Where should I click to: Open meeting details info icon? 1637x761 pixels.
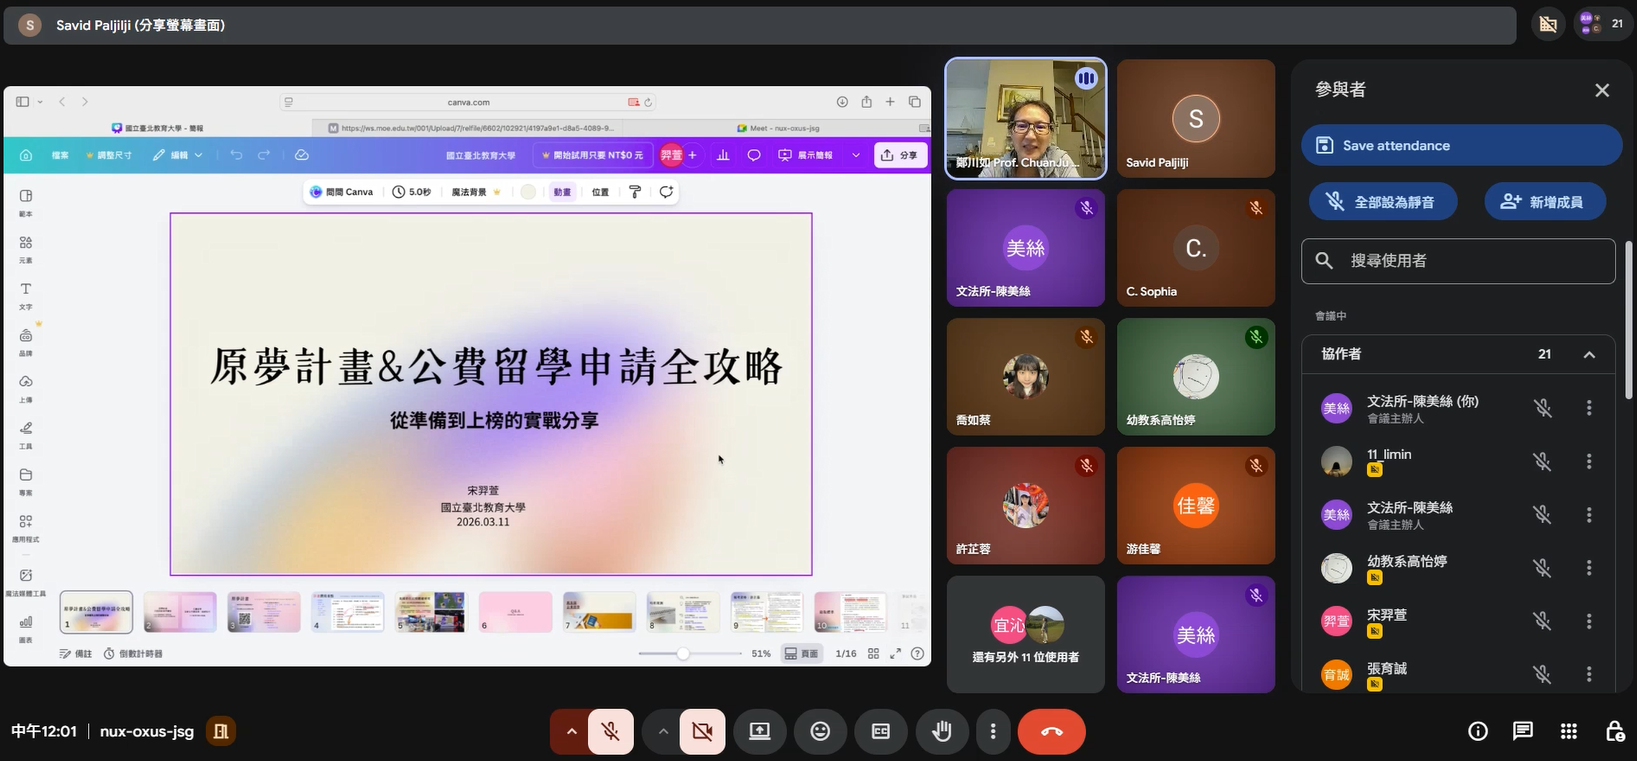(x=1477, y=731)
